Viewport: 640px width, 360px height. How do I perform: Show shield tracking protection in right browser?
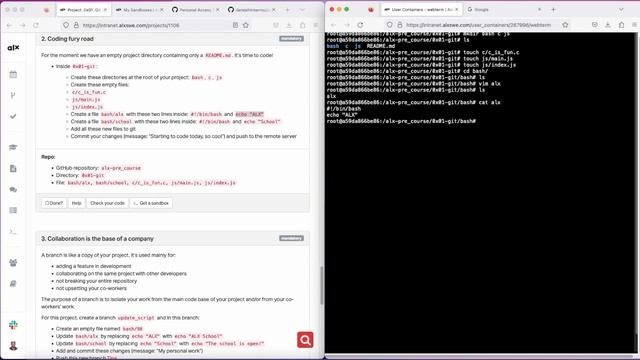(x=389, y=25)
